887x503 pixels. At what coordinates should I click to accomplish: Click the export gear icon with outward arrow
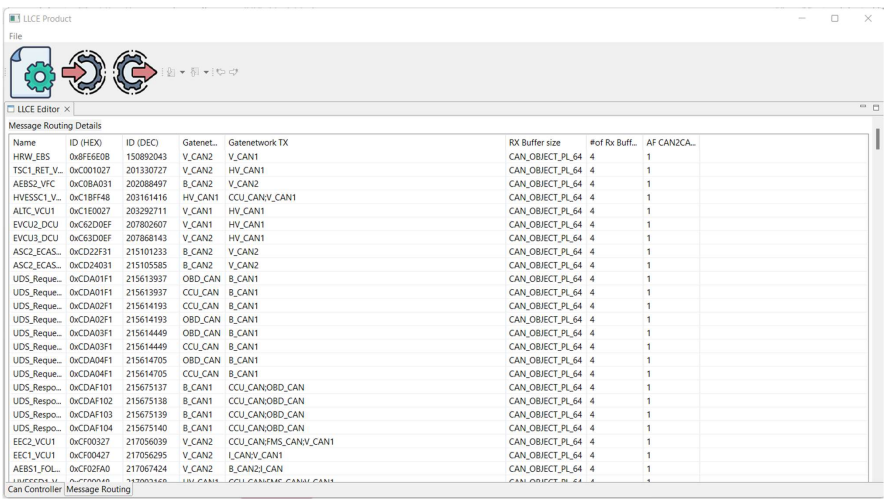(135, 73)
